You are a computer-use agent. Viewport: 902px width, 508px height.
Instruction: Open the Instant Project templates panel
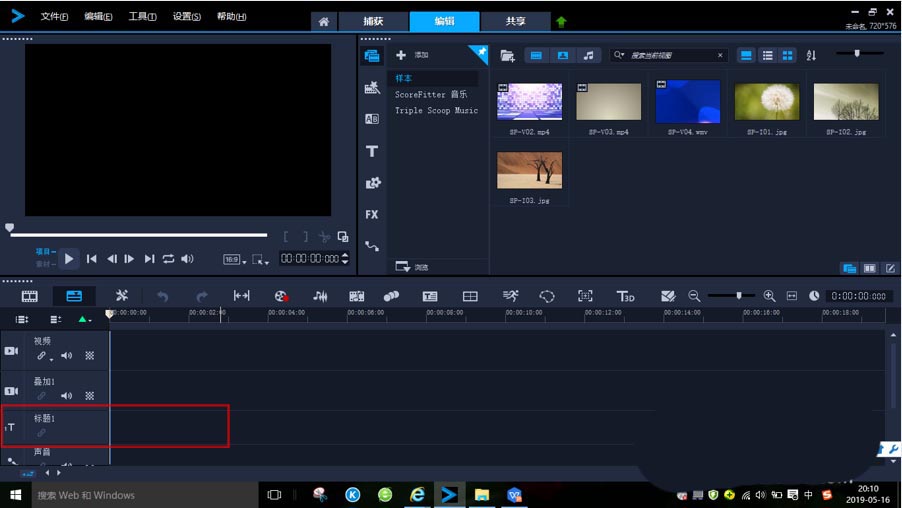[372, 87]
